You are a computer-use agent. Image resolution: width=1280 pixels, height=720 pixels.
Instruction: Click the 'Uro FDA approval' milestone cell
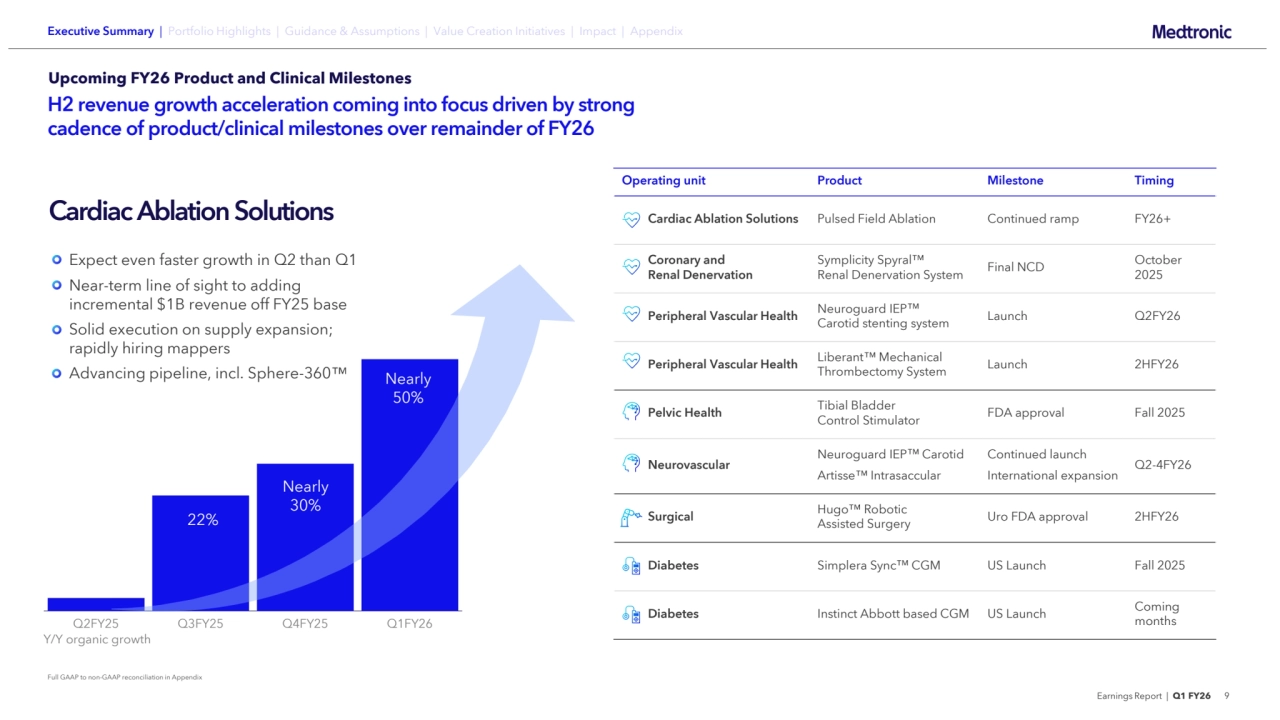pos(1037,517)
